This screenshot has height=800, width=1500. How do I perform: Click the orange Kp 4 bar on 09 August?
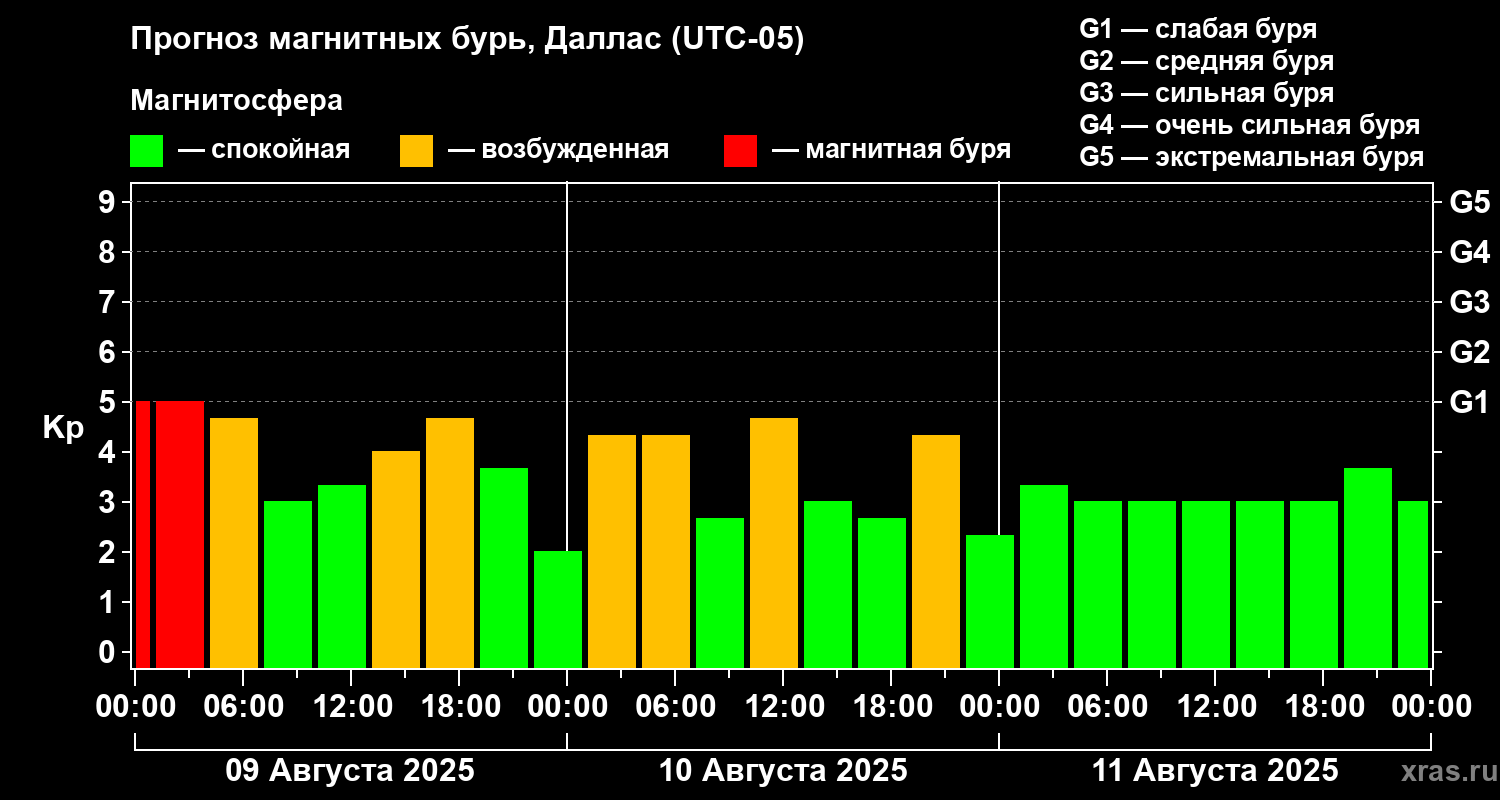tap(396, 559)
